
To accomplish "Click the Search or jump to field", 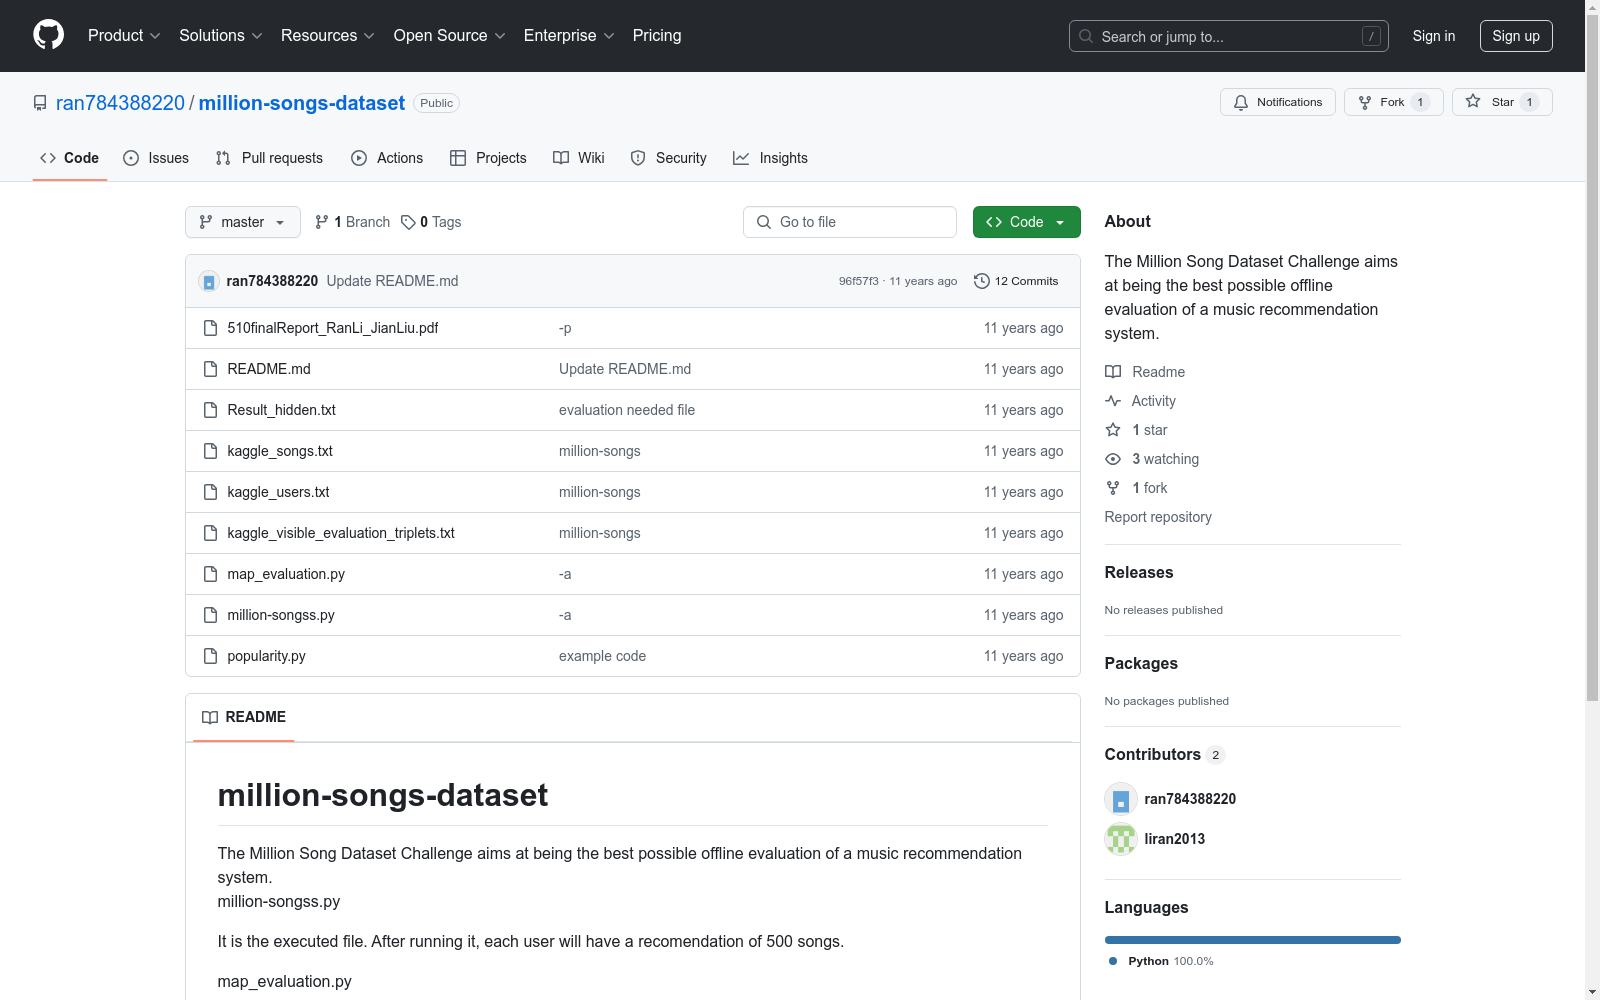I will (x=1228, y=36).
